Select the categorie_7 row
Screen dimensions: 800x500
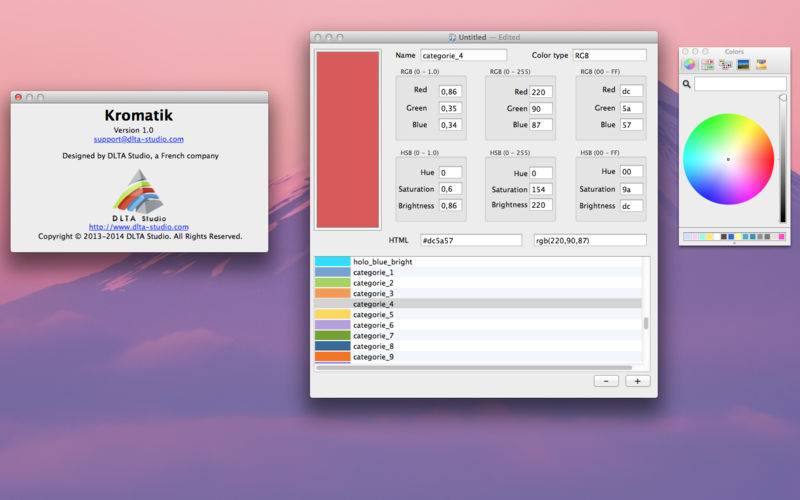pos(478,336)
